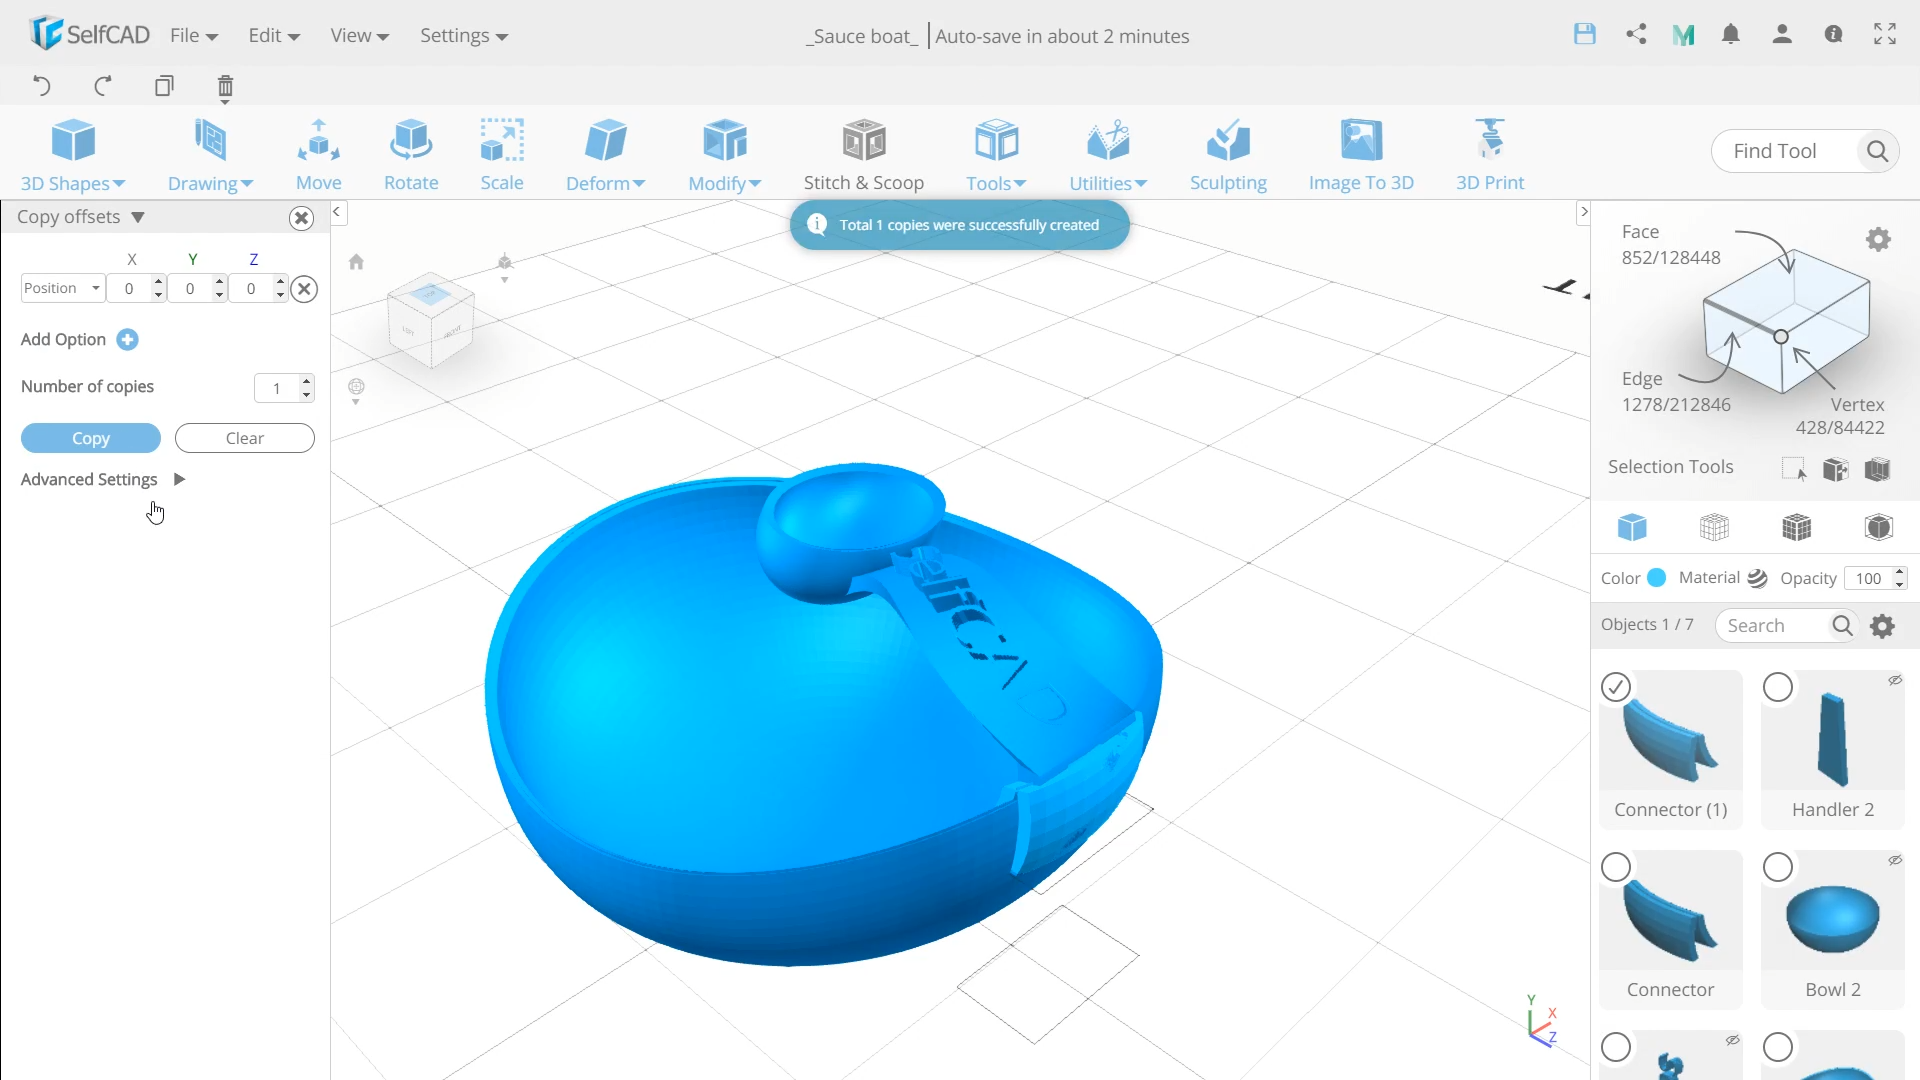
Task: Toggle visibility of Handler 2
Action: 1895,680
